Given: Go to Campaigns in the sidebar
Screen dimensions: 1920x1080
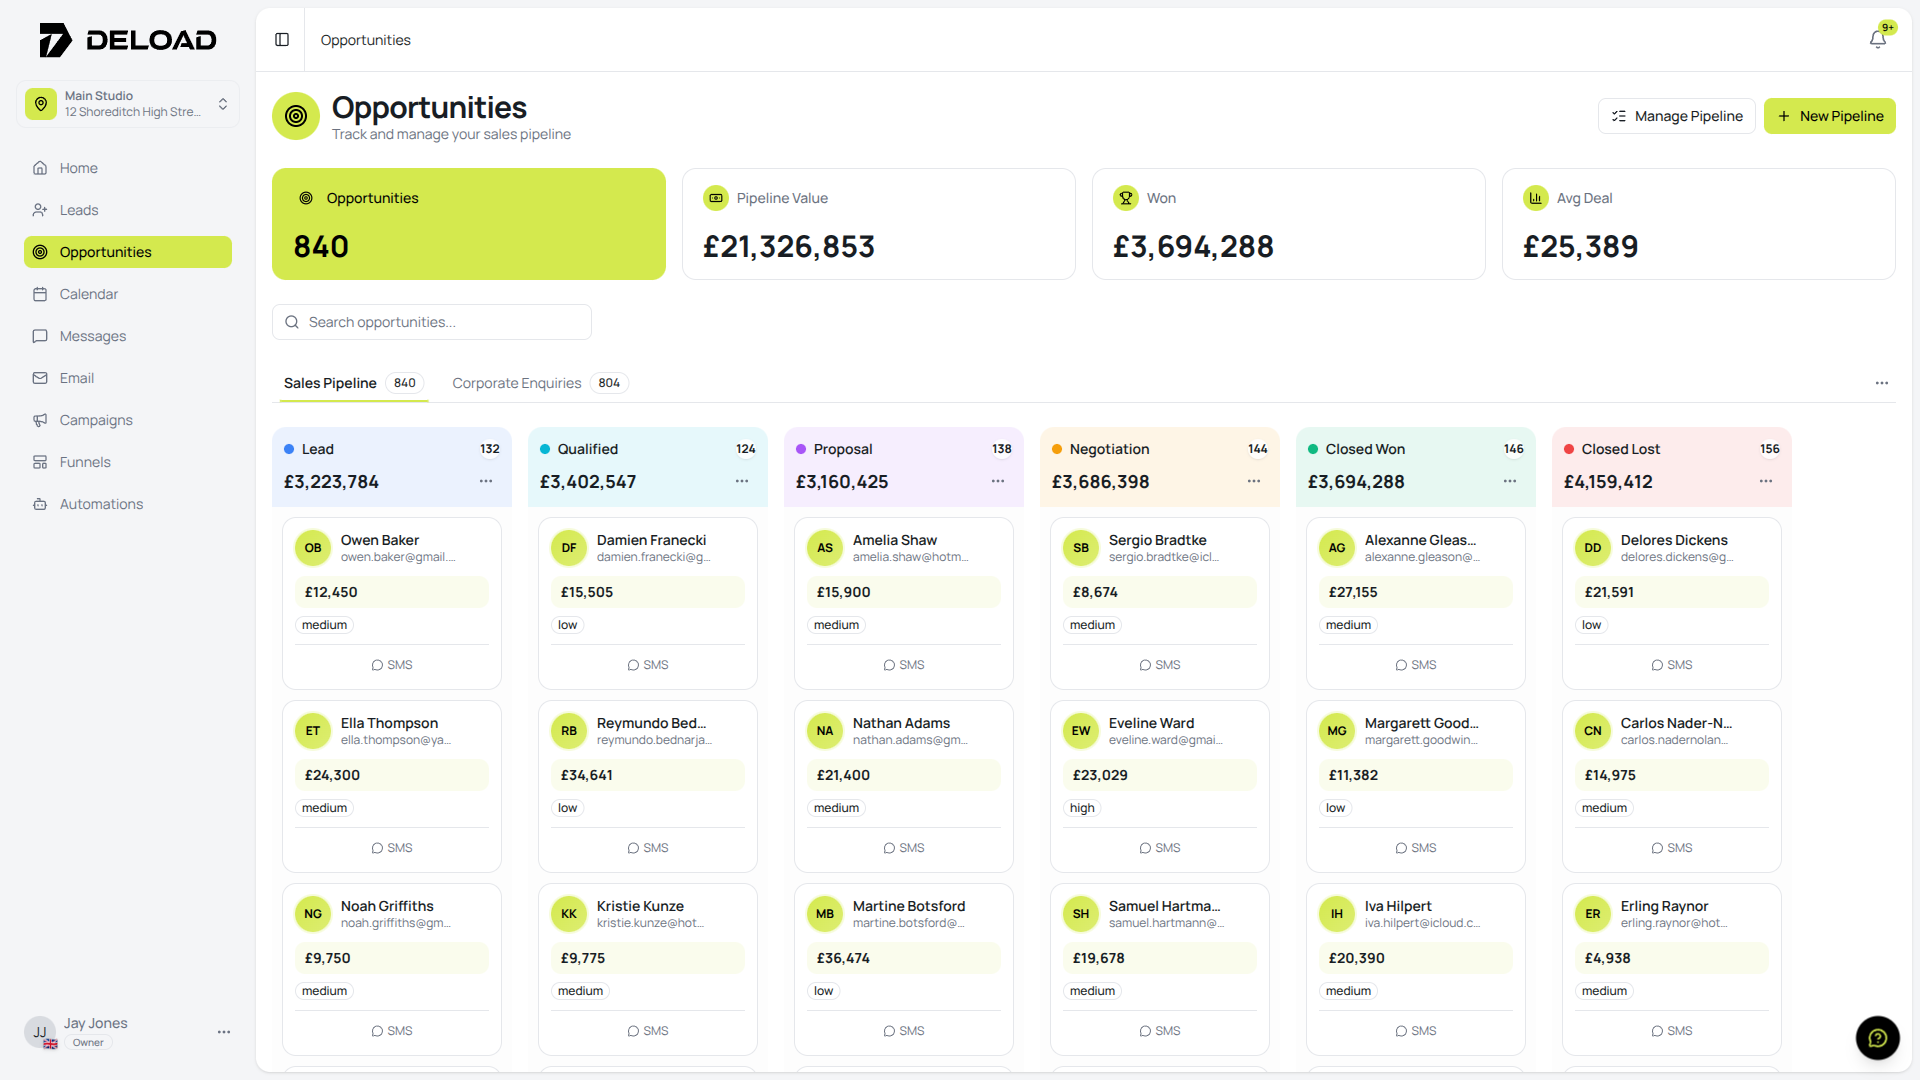Looking at the screenshot, I should [x=128, y=420].
